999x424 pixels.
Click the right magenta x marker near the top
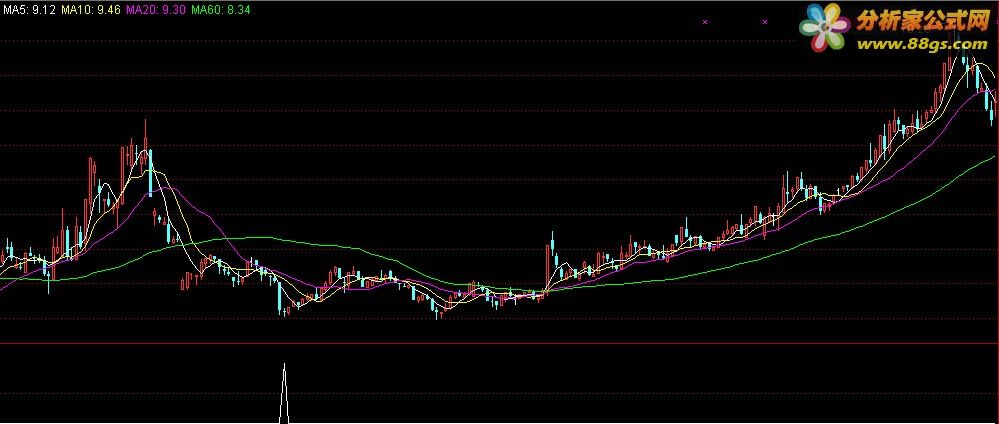pos(765,22)
